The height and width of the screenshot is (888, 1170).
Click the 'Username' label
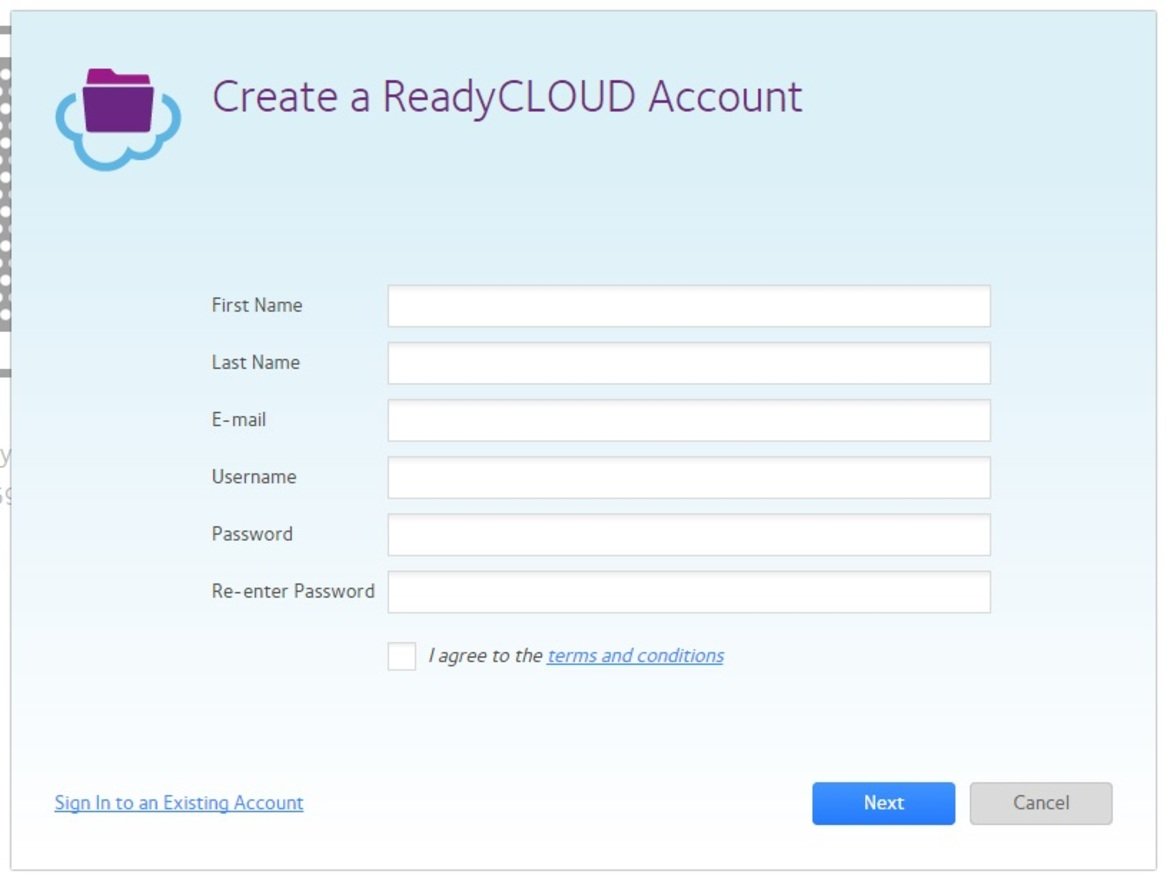click(254, 477)
